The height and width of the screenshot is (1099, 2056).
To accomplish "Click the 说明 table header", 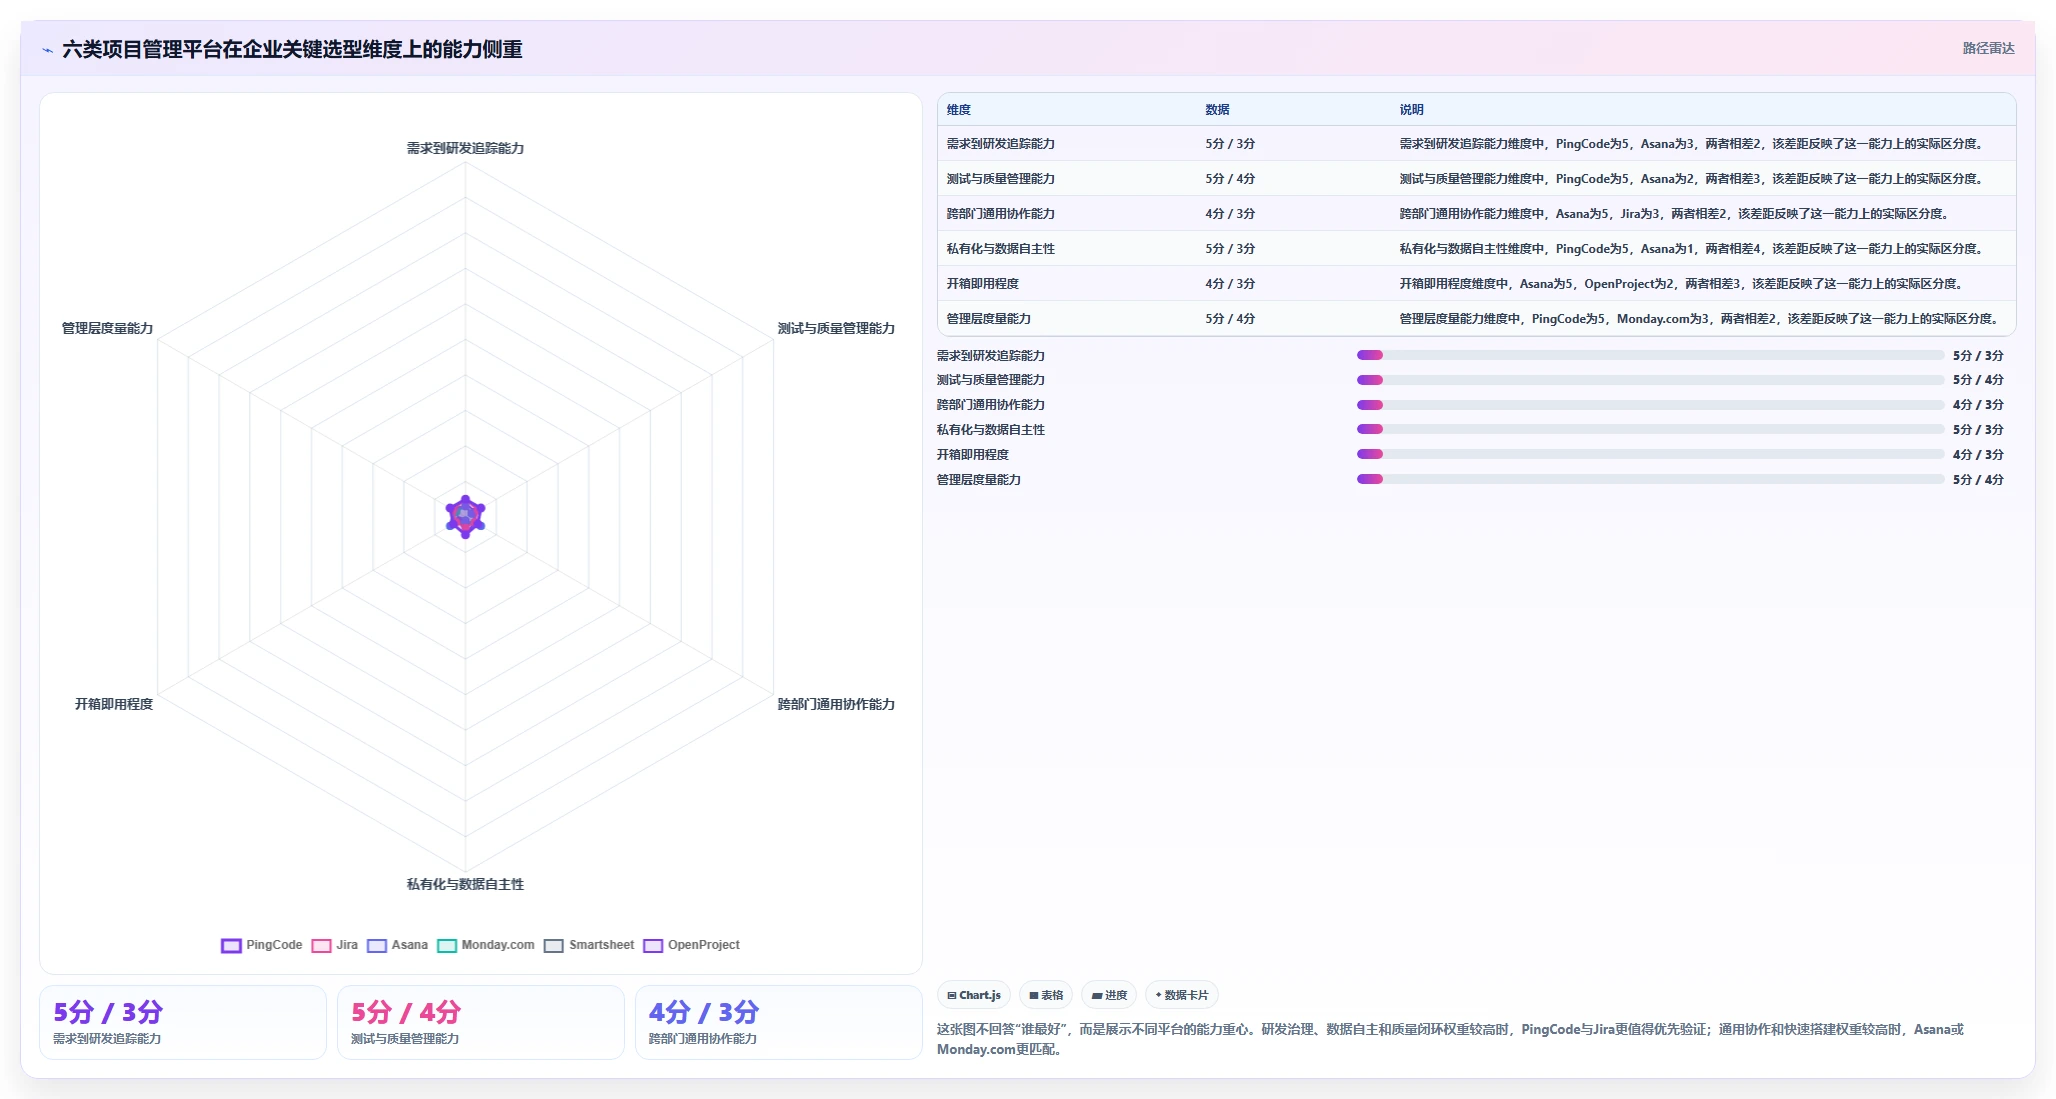I will coord(1411,110).
